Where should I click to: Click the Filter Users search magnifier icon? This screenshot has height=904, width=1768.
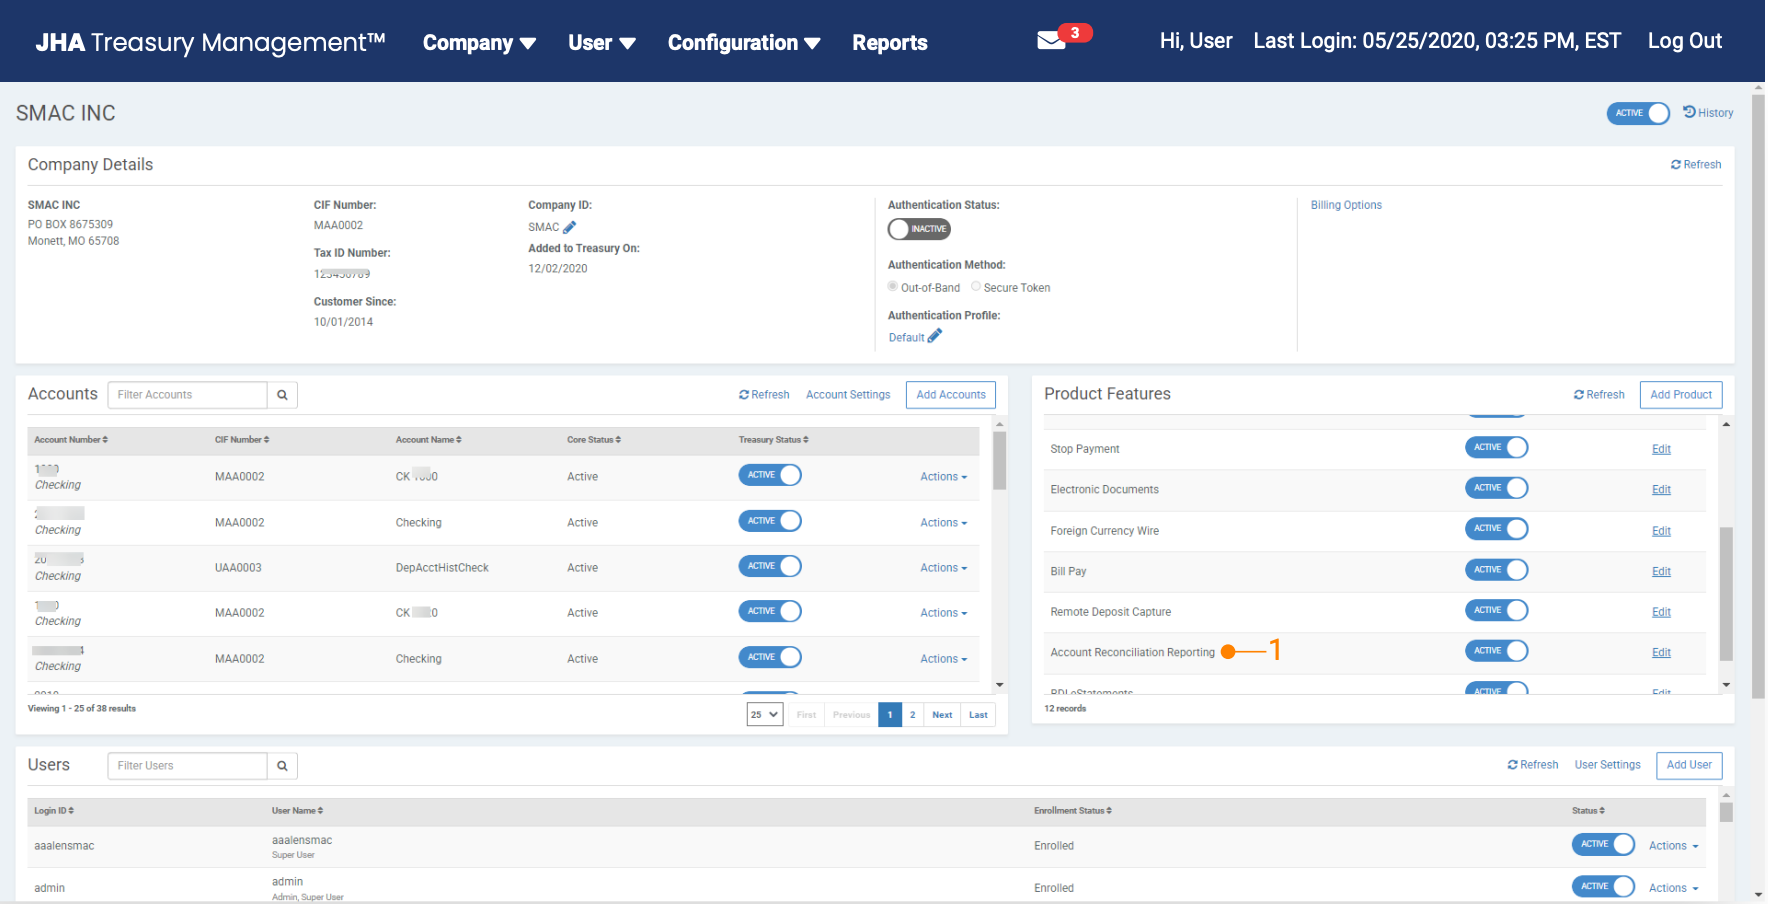282,766
